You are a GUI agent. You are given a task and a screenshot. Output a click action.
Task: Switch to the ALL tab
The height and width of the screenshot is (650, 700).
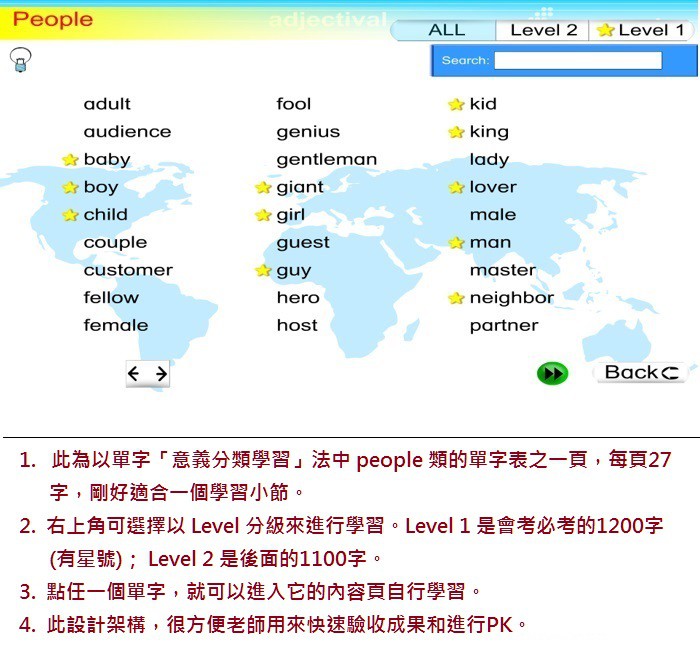pos(446,30)
